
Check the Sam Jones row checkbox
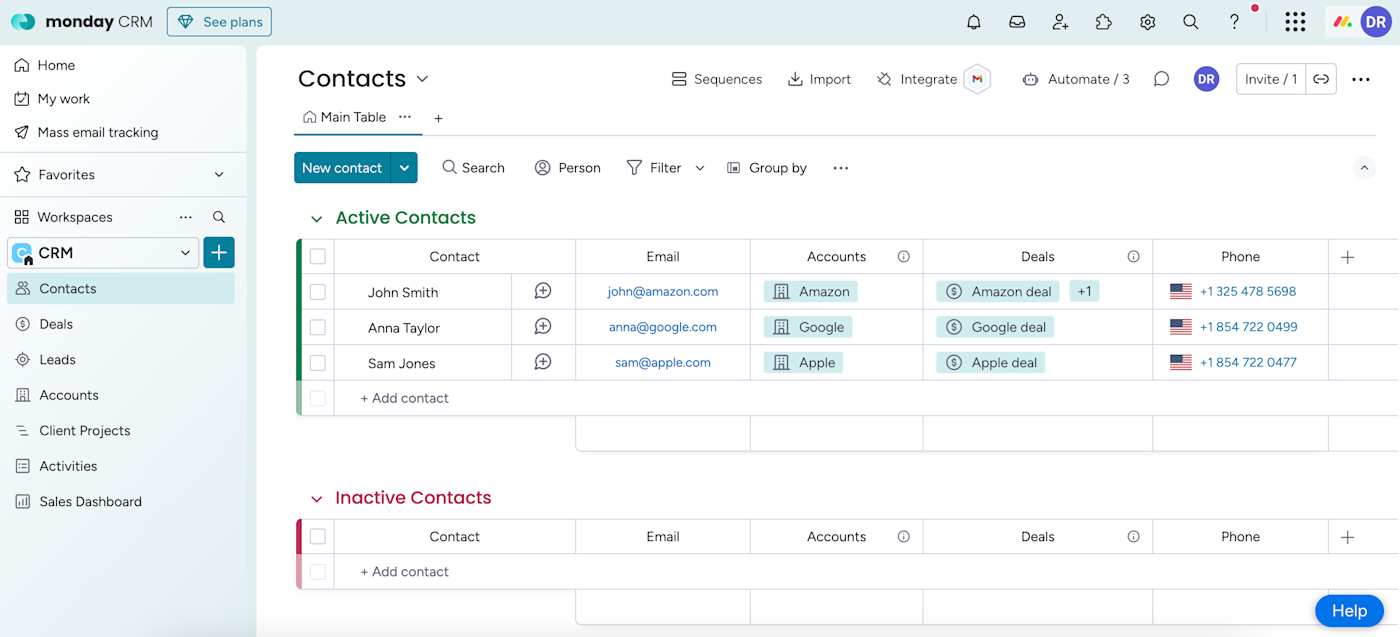(x=318, y=363)
